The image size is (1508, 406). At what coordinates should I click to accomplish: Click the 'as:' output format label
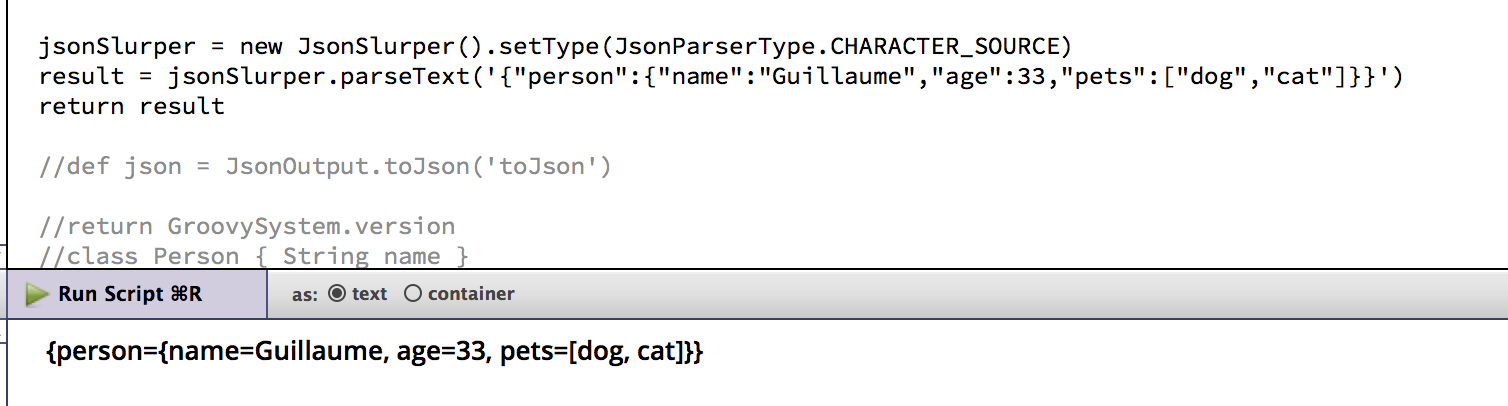(x=305, y=294)
